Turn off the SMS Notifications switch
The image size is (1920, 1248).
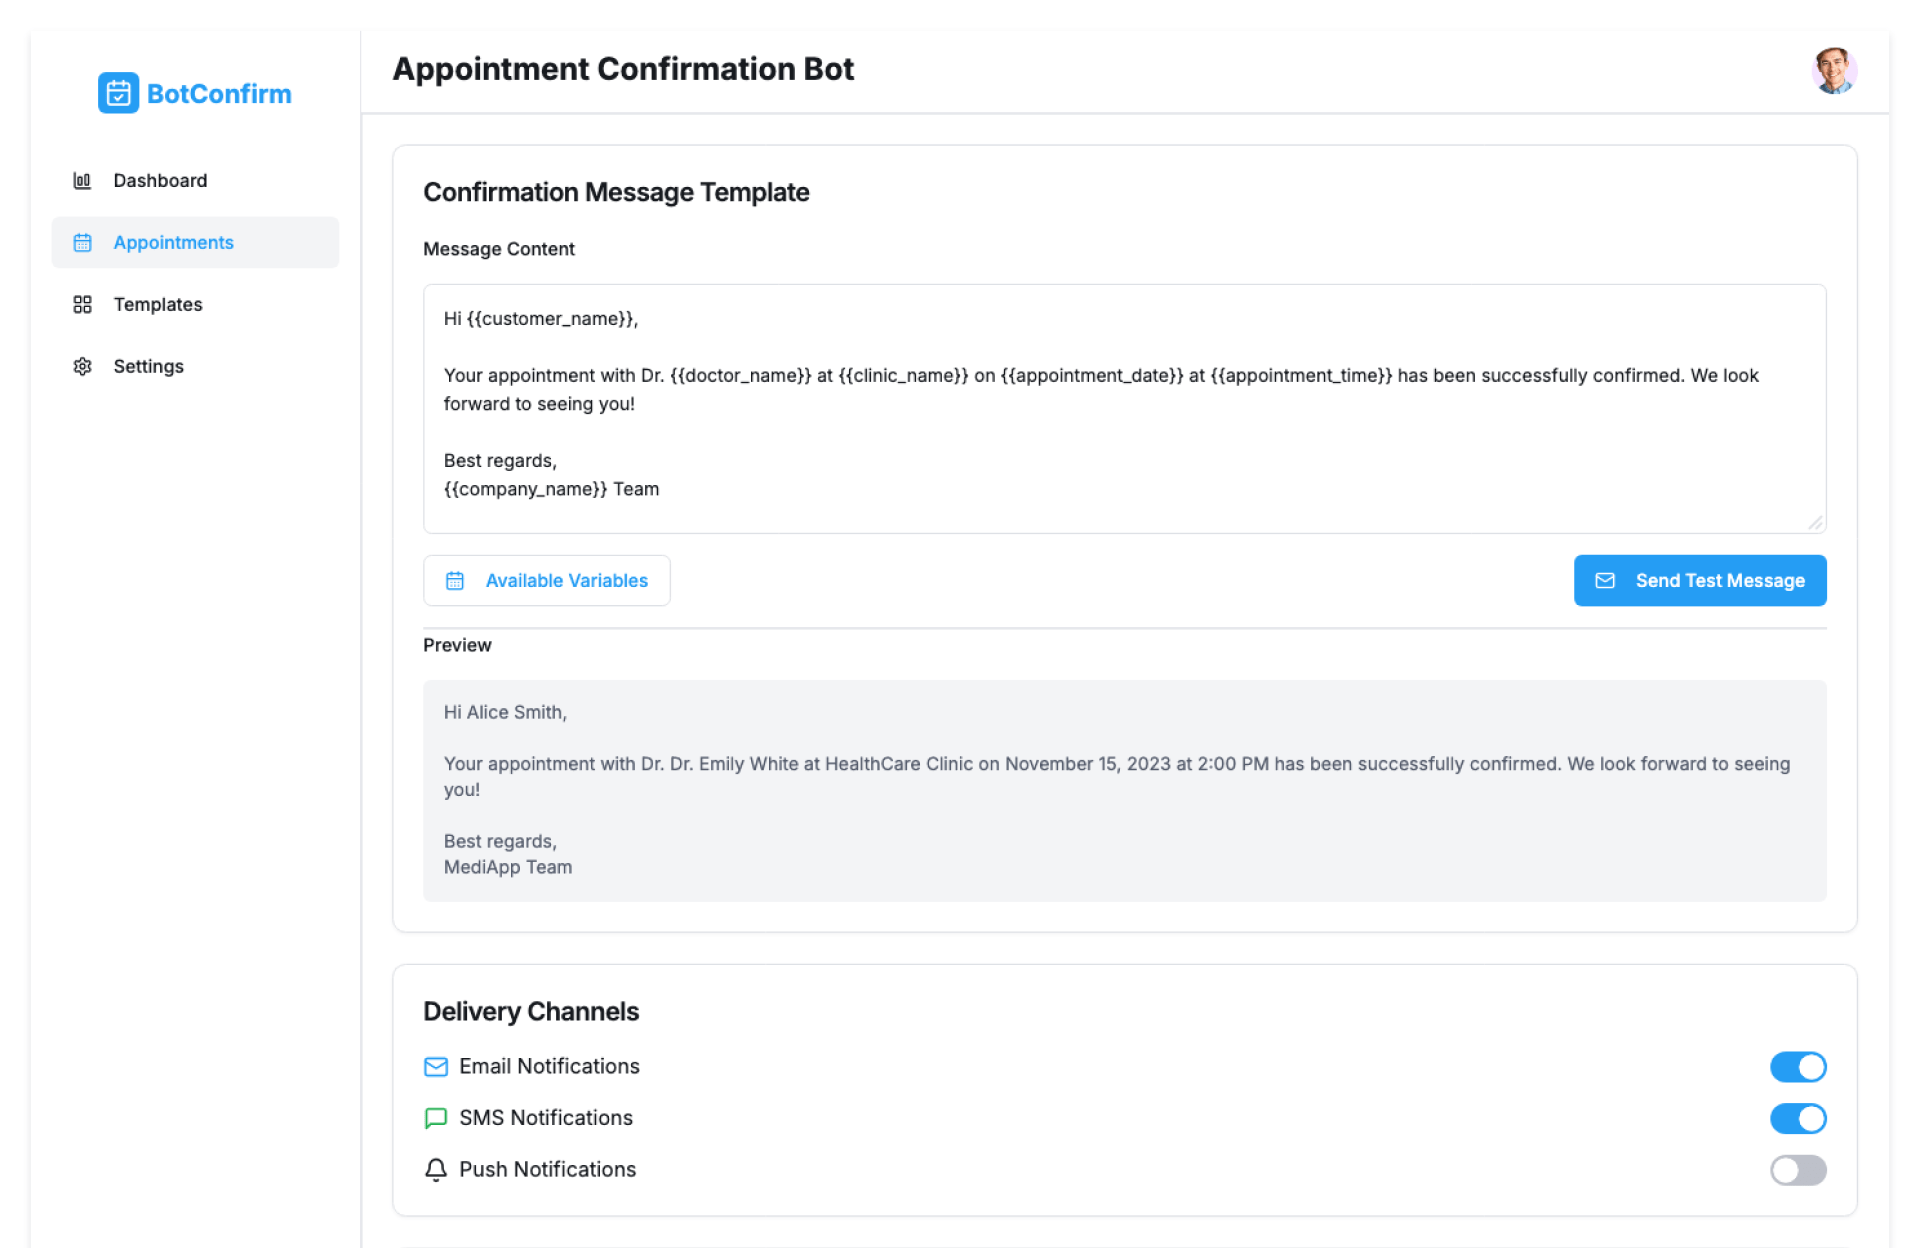tap(1797, 1118)
